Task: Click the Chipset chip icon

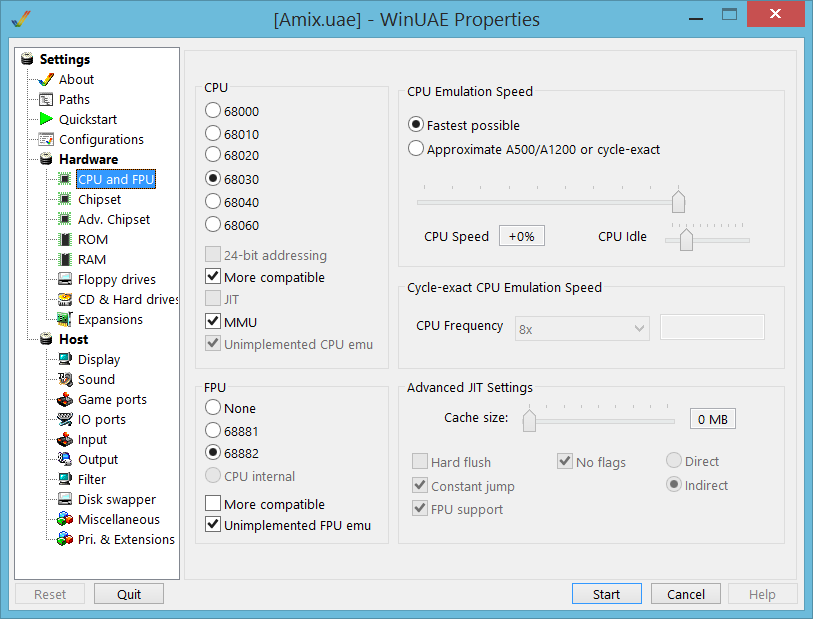Action: 65,199
